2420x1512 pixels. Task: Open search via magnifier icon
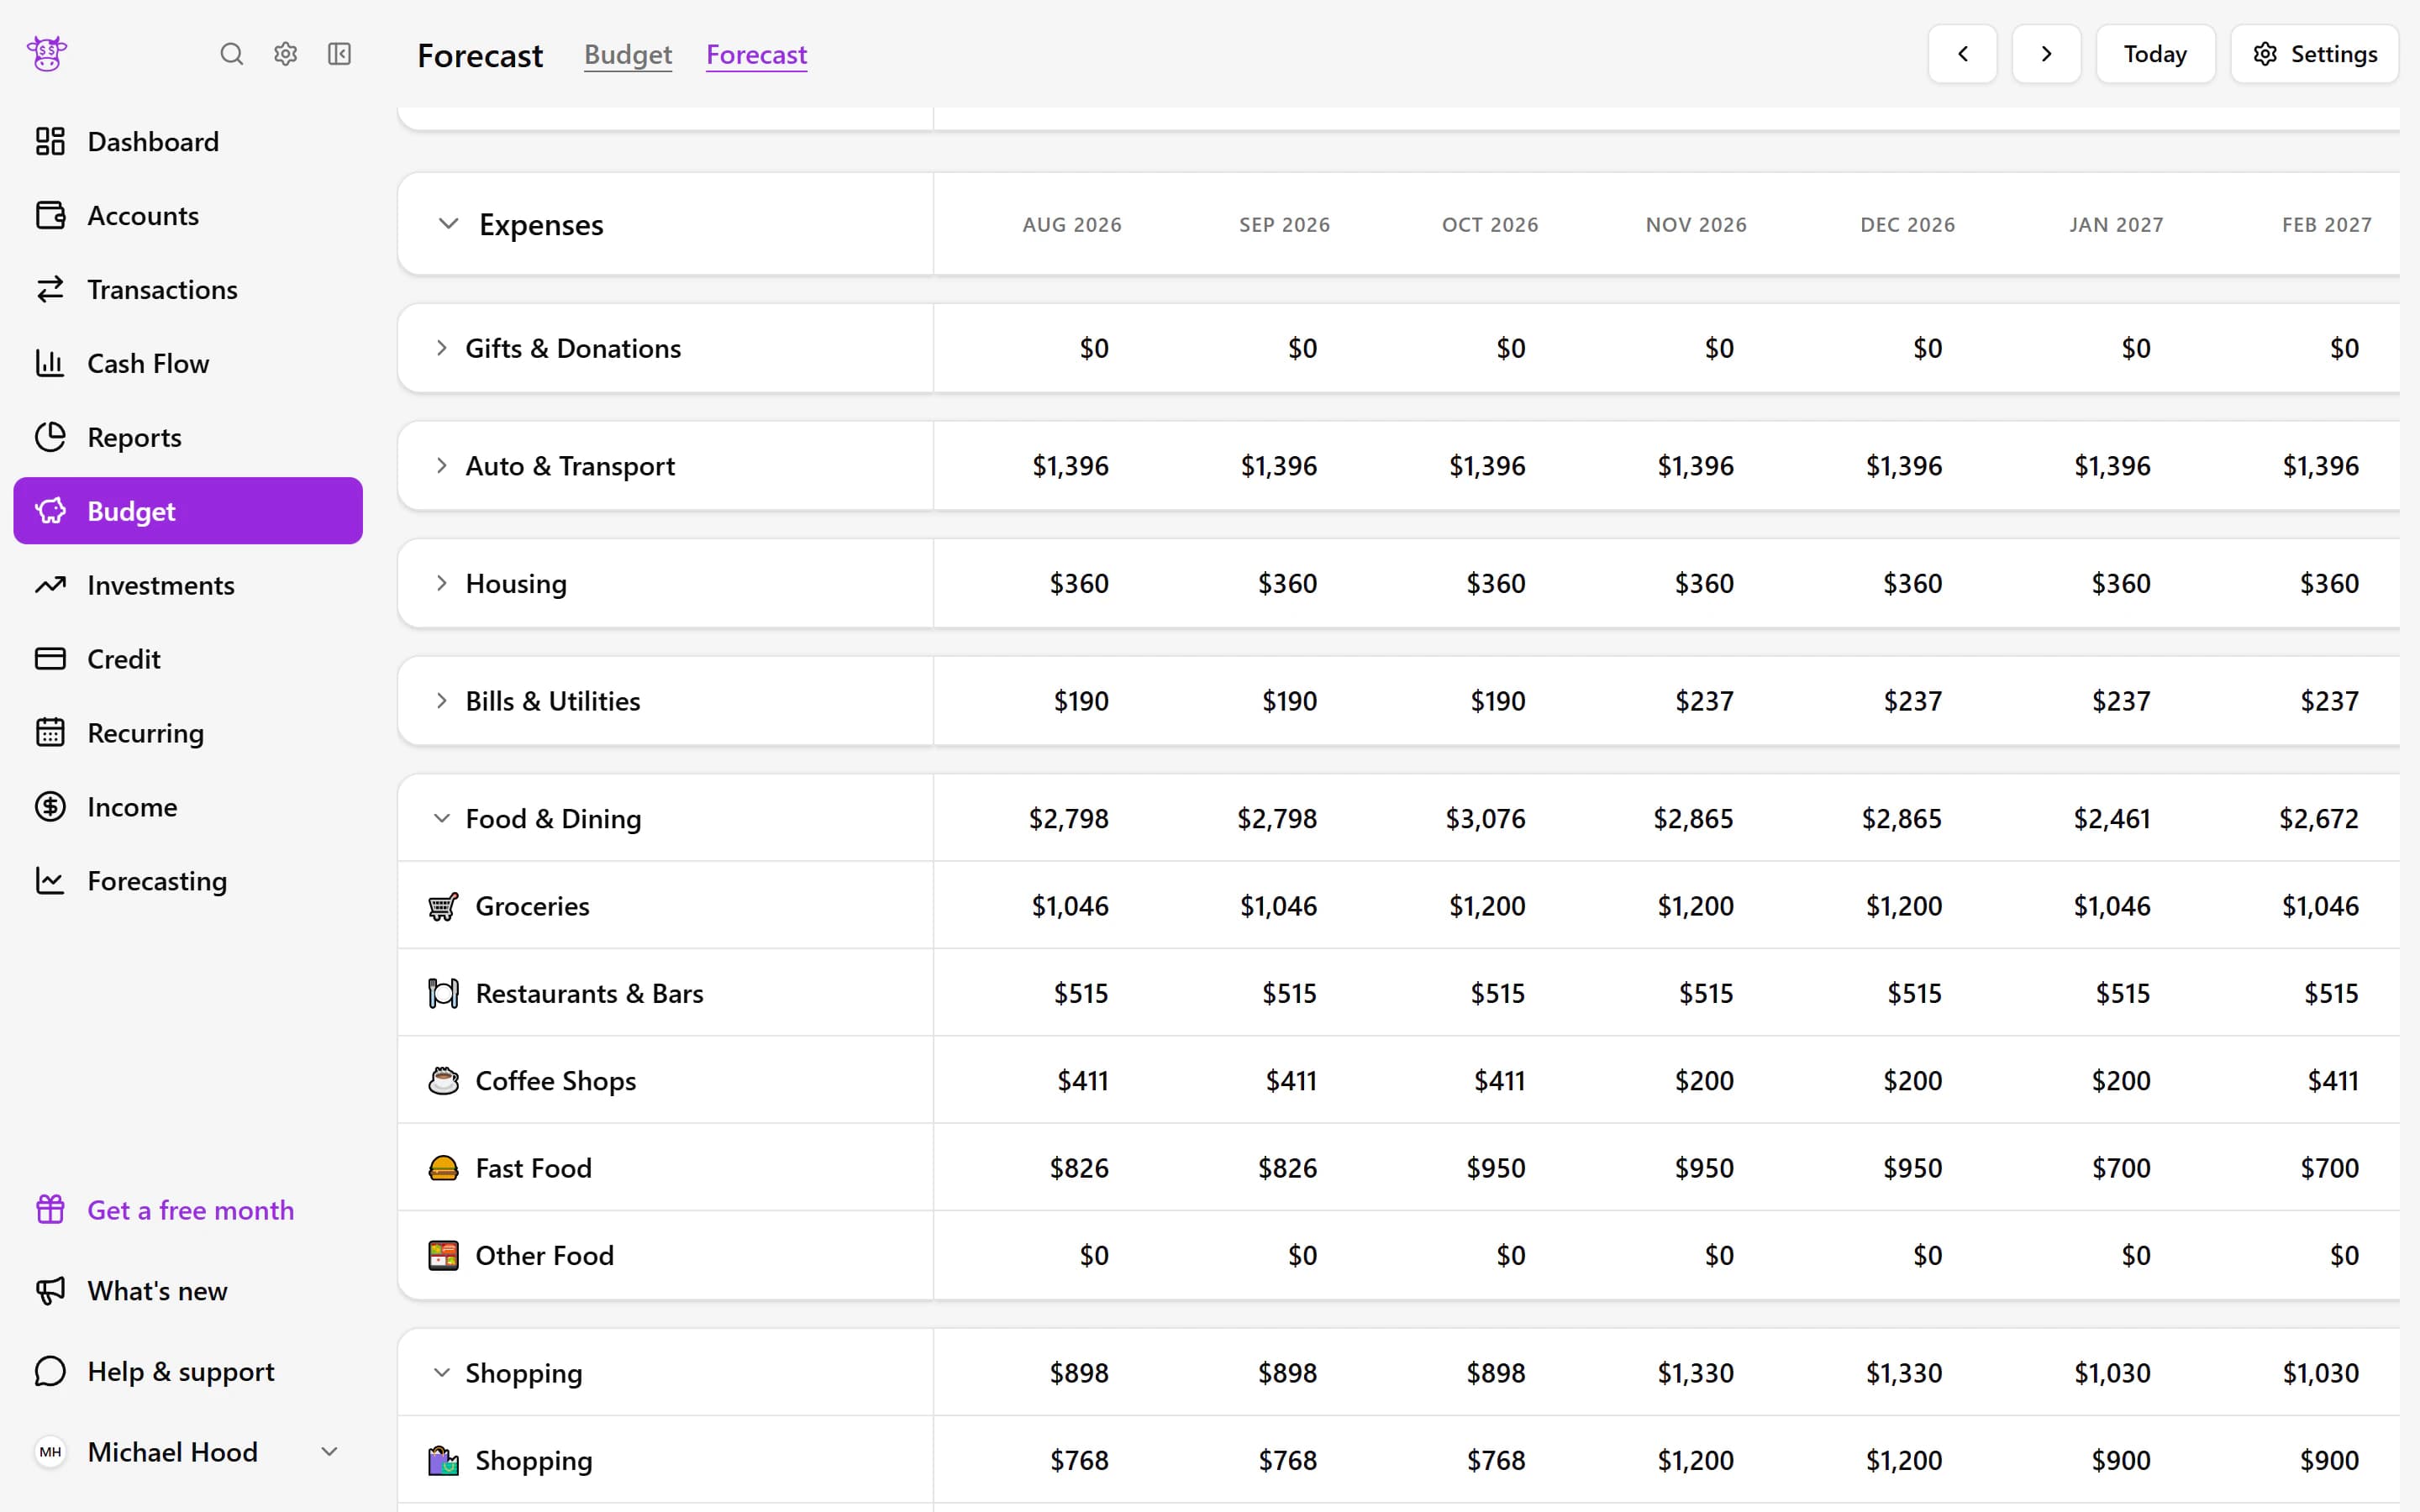pyautogui.click(x=231, y=54)
